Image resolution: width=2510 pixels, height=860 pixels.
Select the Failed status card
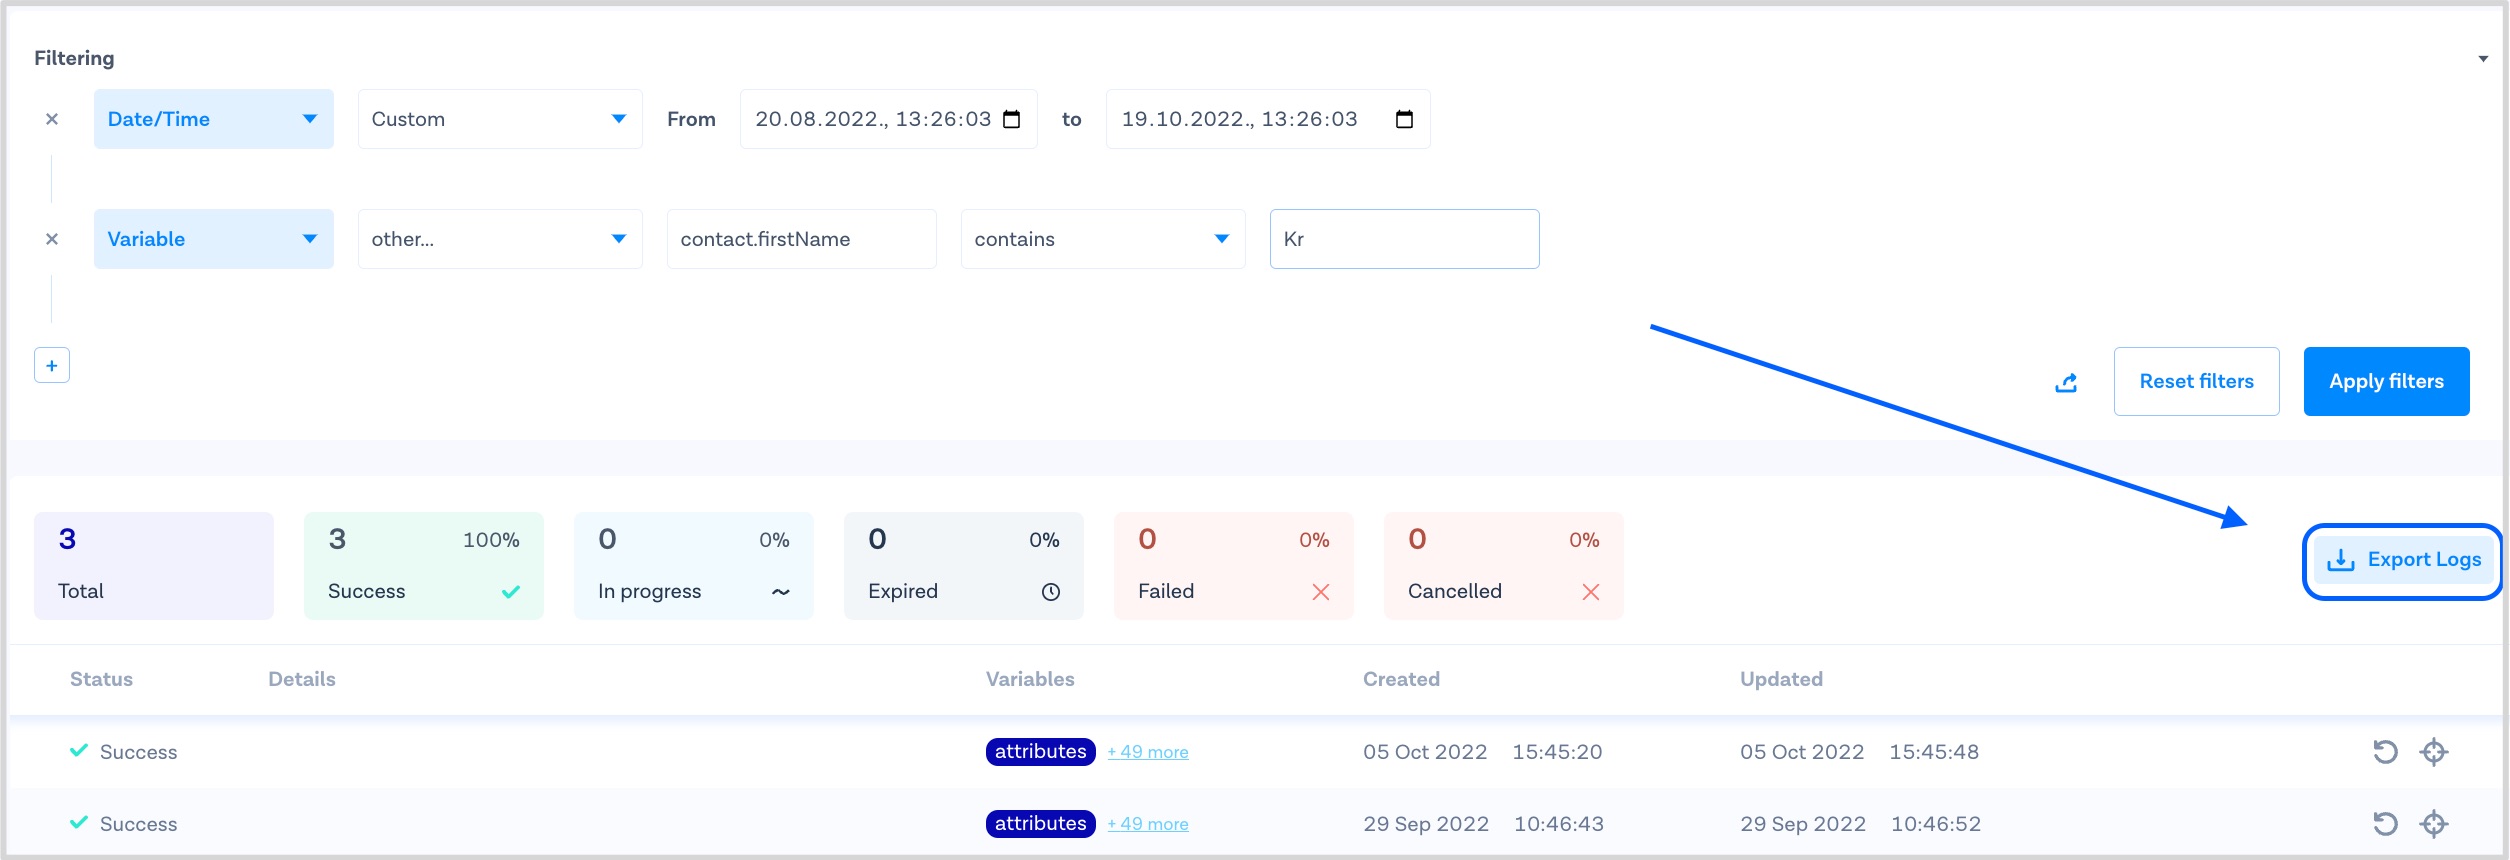[1233, 566]
